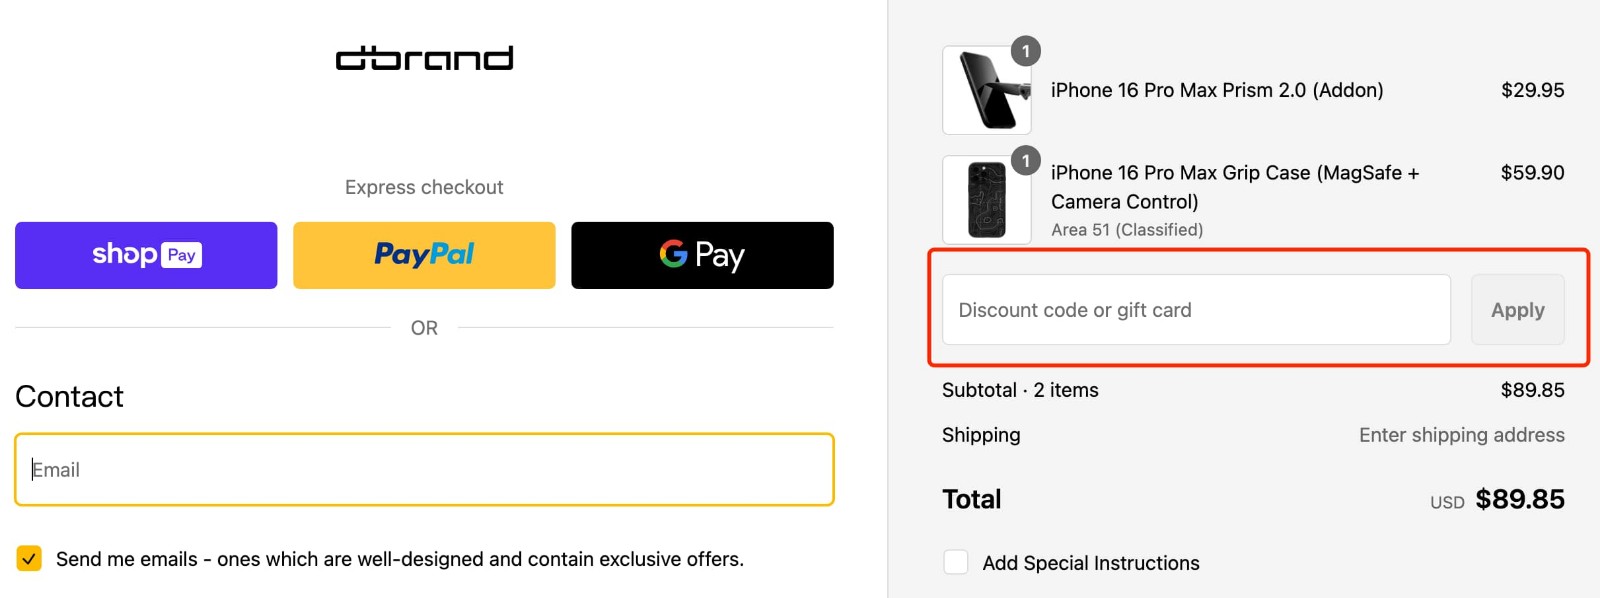View the Grip Case product thumbnail
Image resolution: width=1600 pixels, height=598 pixels.
click(985, 199)
